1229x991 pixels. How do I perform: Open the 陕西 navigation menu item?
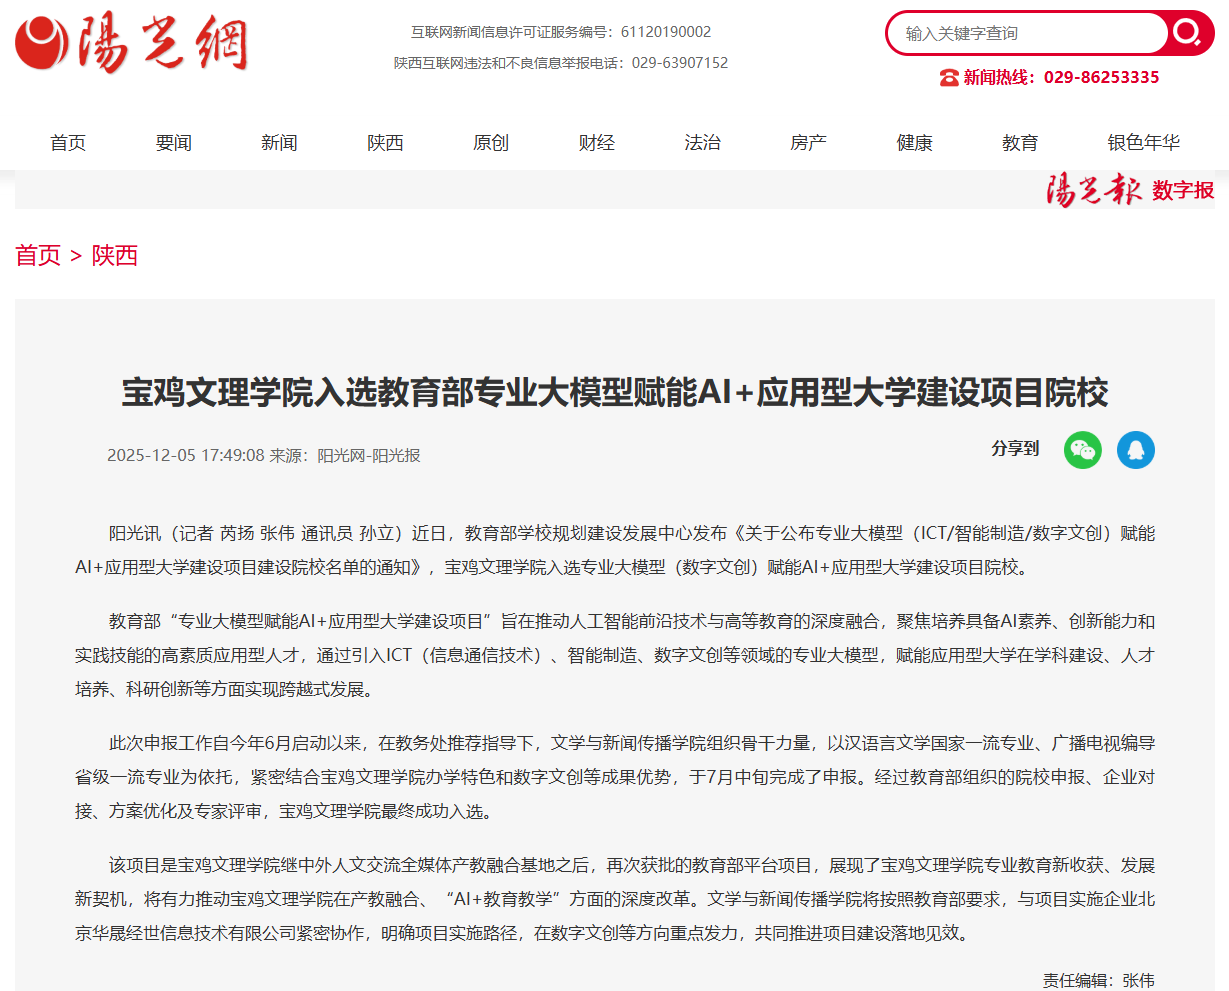point(385,143)
